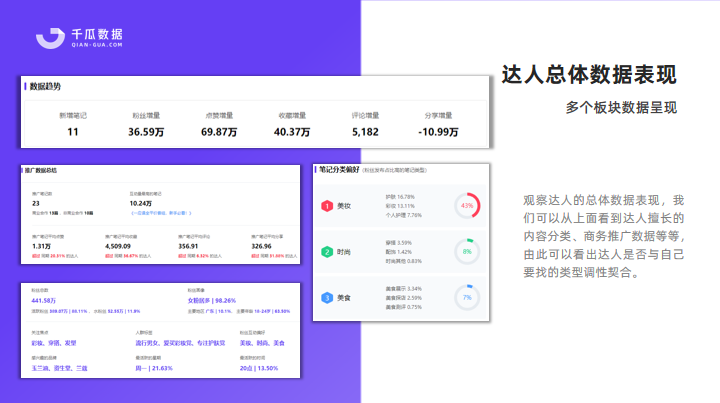
Task: Click the 441.58万 total fans value
Action: click(x=48, y=300)
